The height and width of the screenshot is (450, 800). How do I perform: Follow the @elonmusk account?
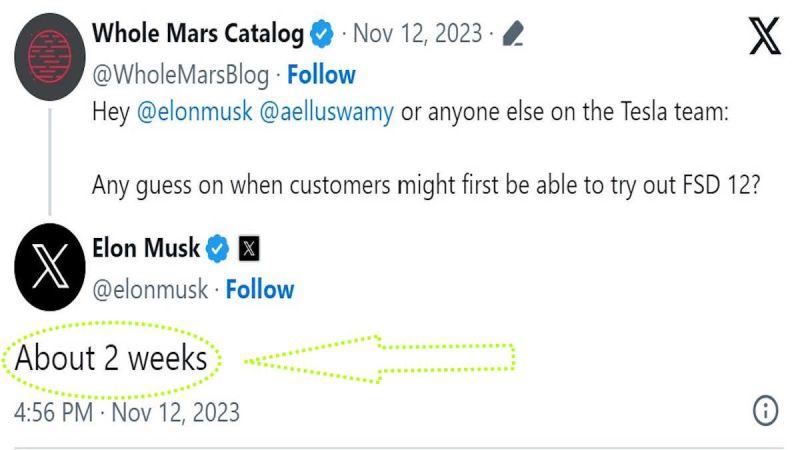pyautogui.click(x=259, y=290)
